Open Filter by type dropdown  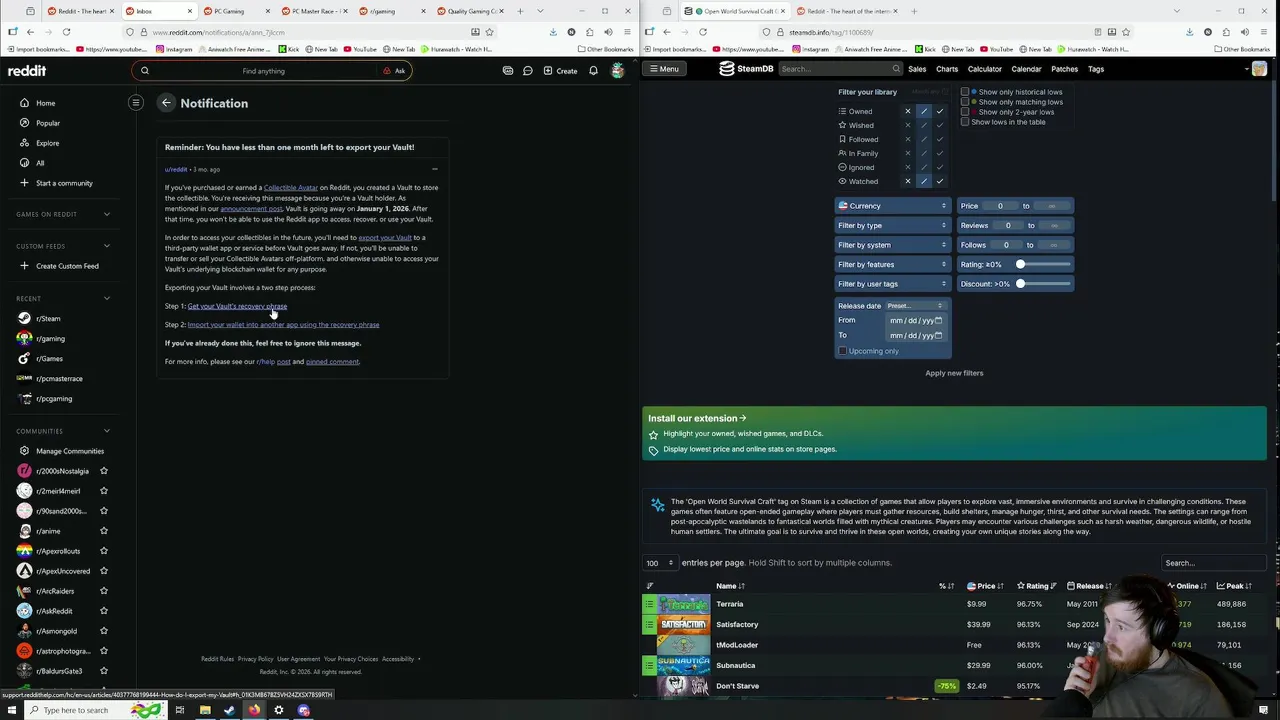tap(892, 225)
